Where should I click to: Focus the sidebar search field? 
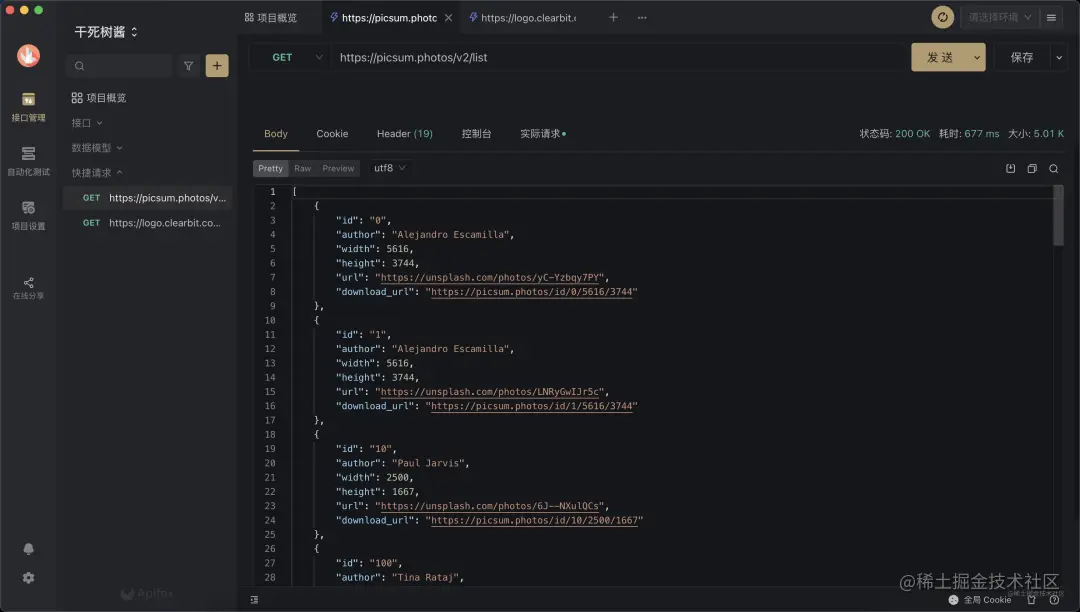(119, 66)
